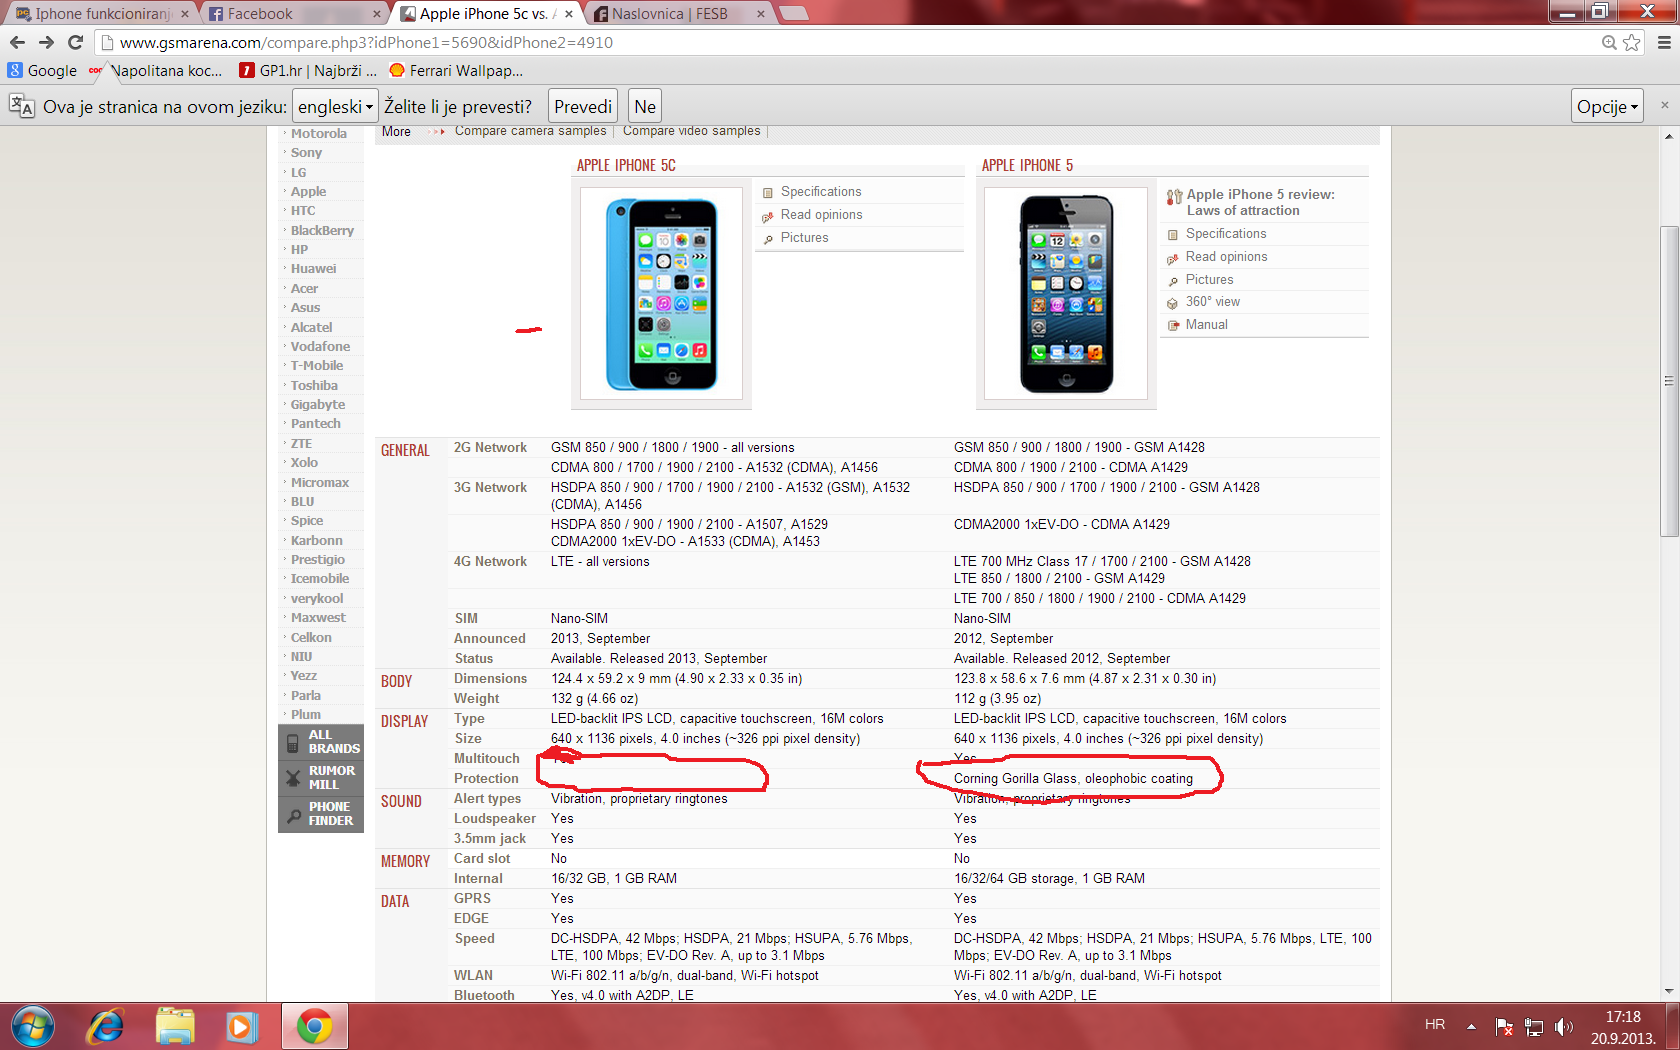
Task: Close the Facebook tab
Action: 376,14
